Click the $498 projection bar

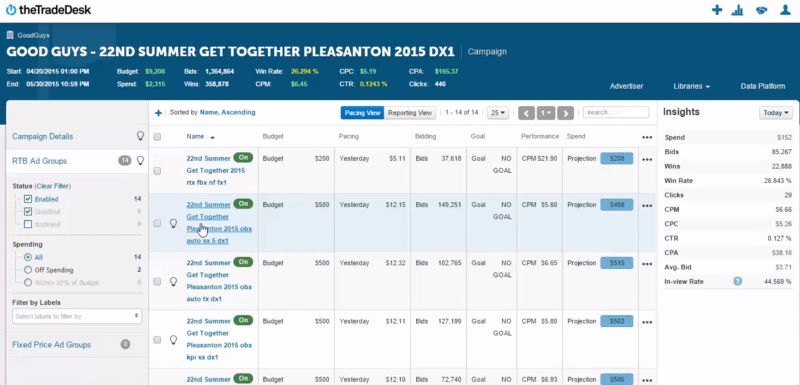click(x=617, y=205)
